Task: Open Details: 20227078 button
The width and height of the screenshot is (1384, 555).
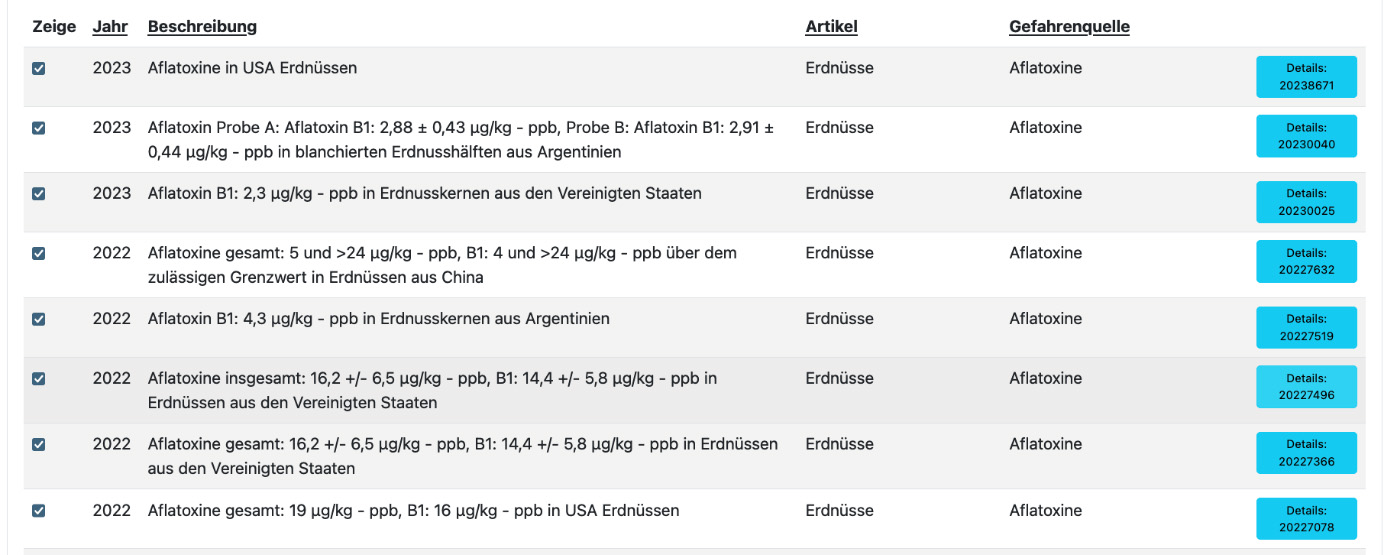Action: tap(1306, 518)
